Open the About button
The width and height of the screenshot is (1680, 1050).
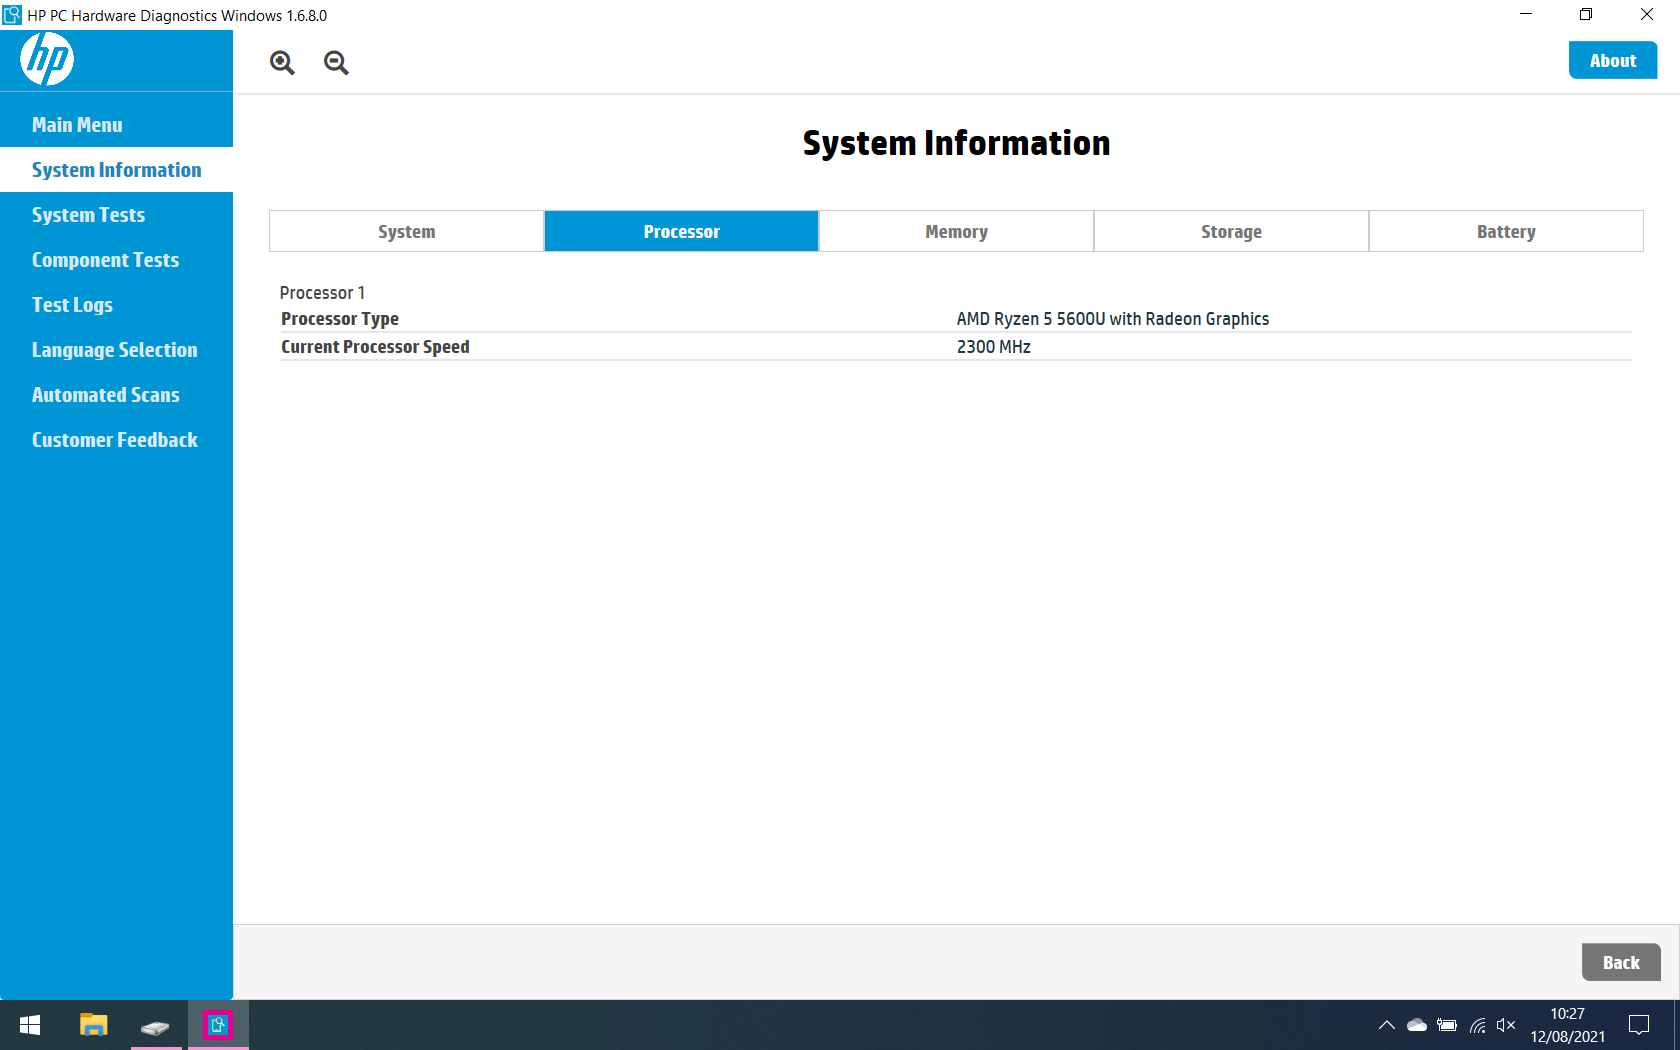(1613, 60)
